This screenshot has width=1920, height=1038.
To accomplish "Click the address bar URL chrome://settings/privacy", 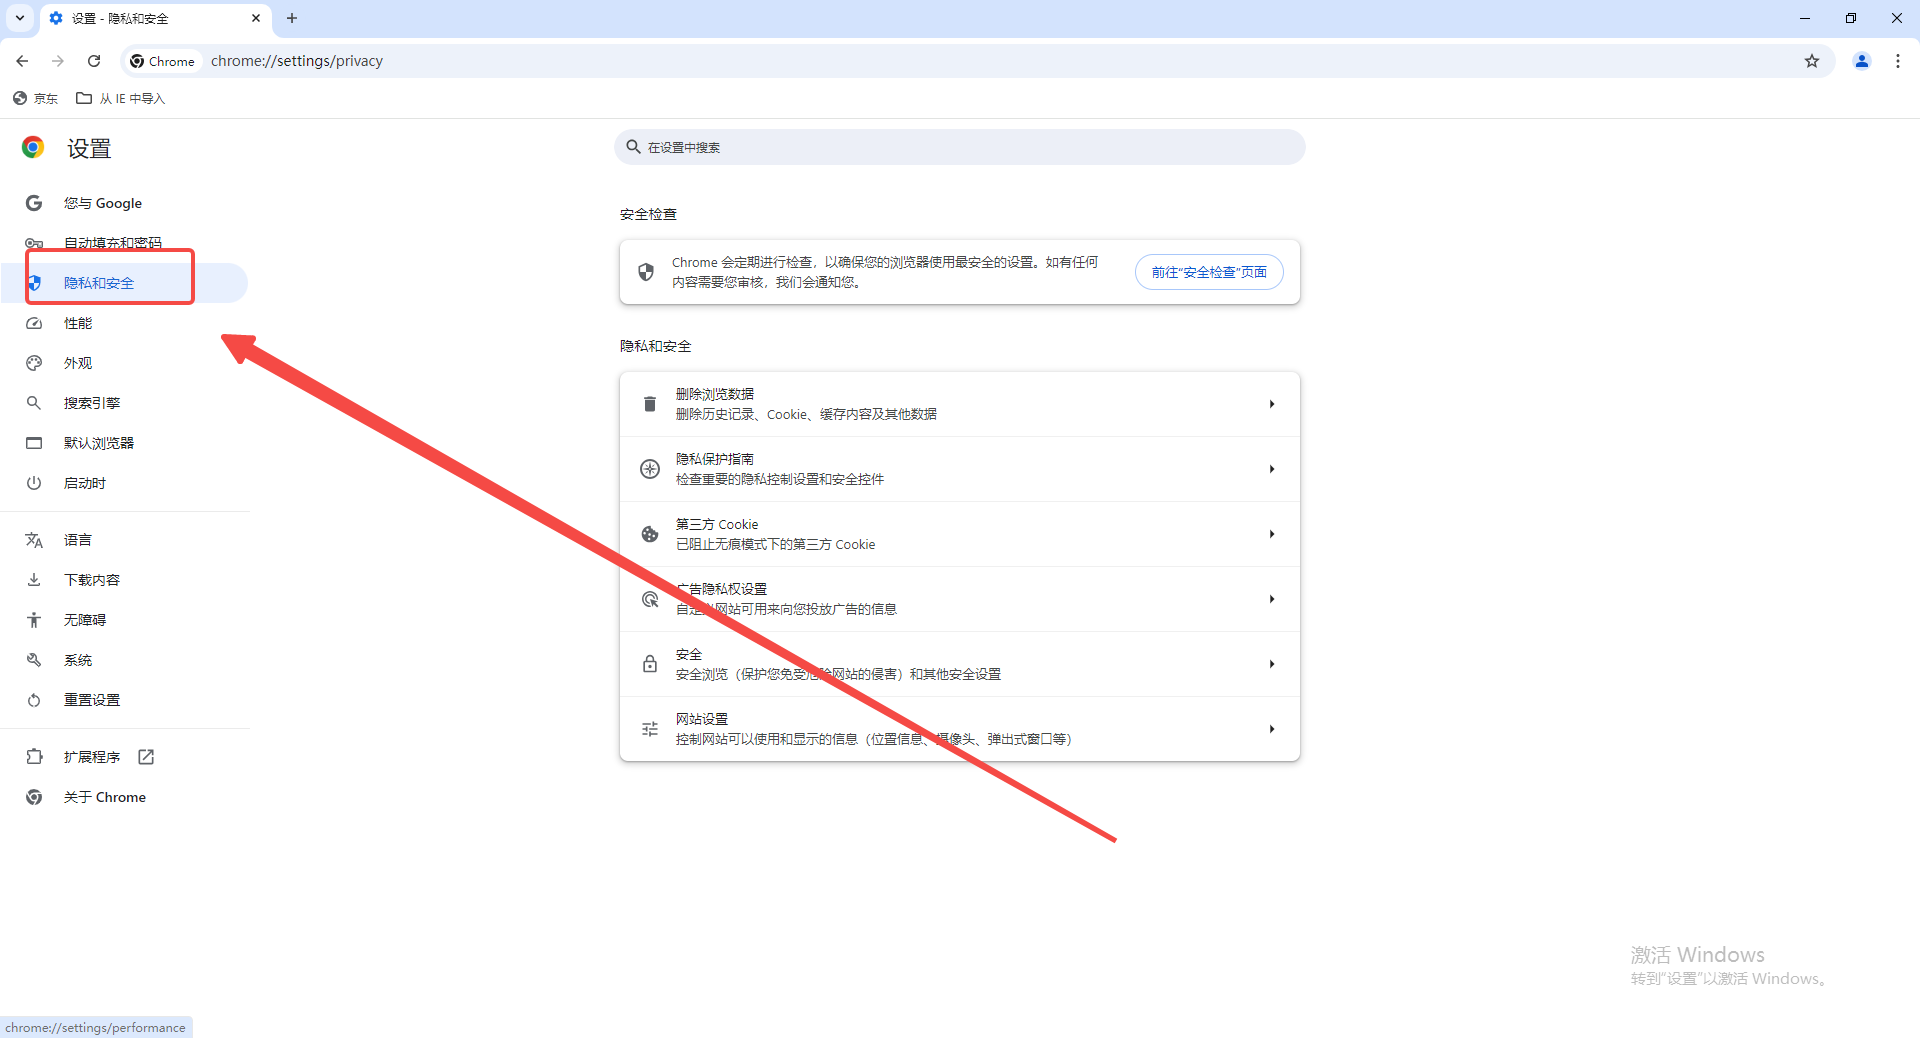I will tap(297, 61).
